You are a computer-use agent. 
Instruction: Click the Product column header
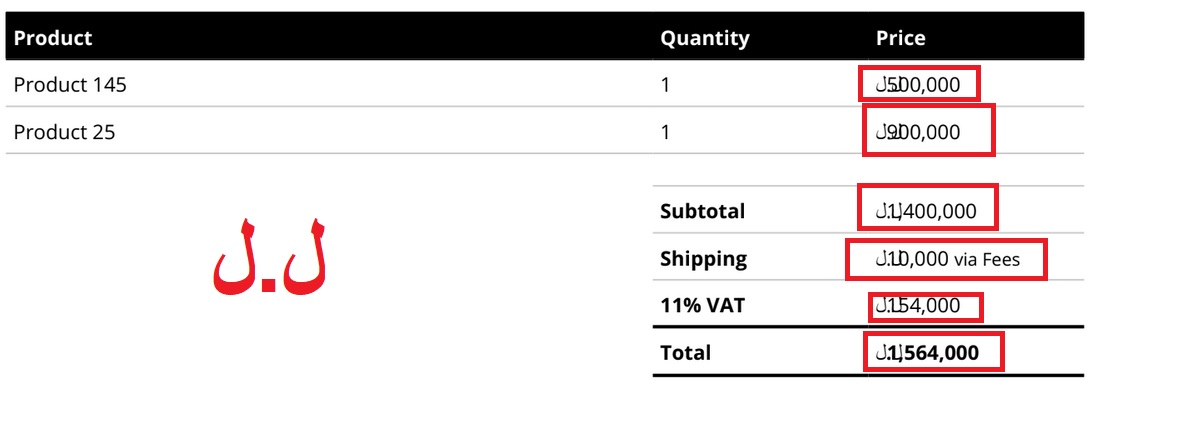click(x=53, y=38)
